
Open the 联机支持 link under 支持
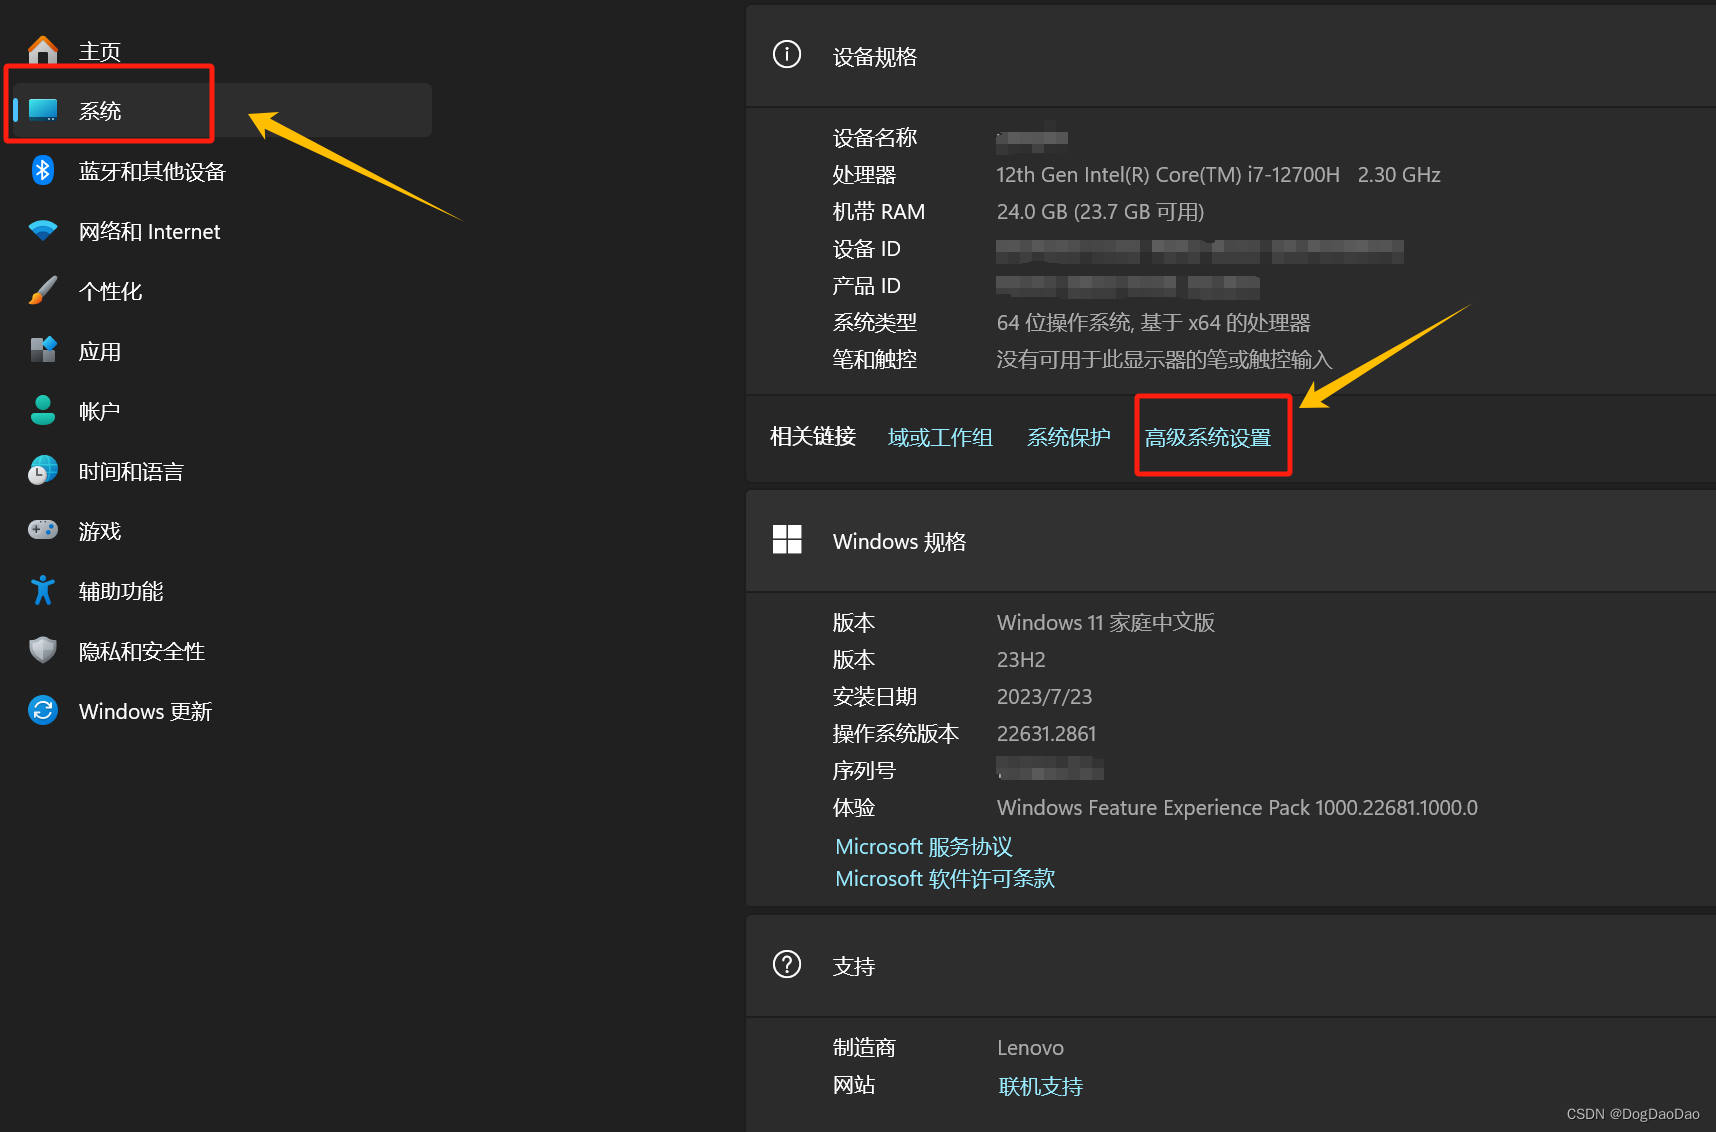1040,1086
